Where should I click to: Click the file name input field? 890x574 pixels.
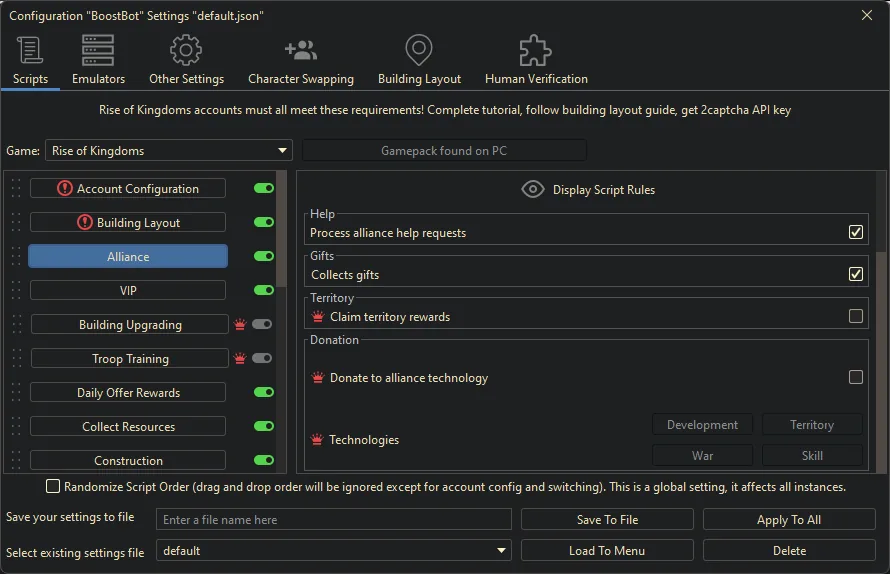coord(334,519)
